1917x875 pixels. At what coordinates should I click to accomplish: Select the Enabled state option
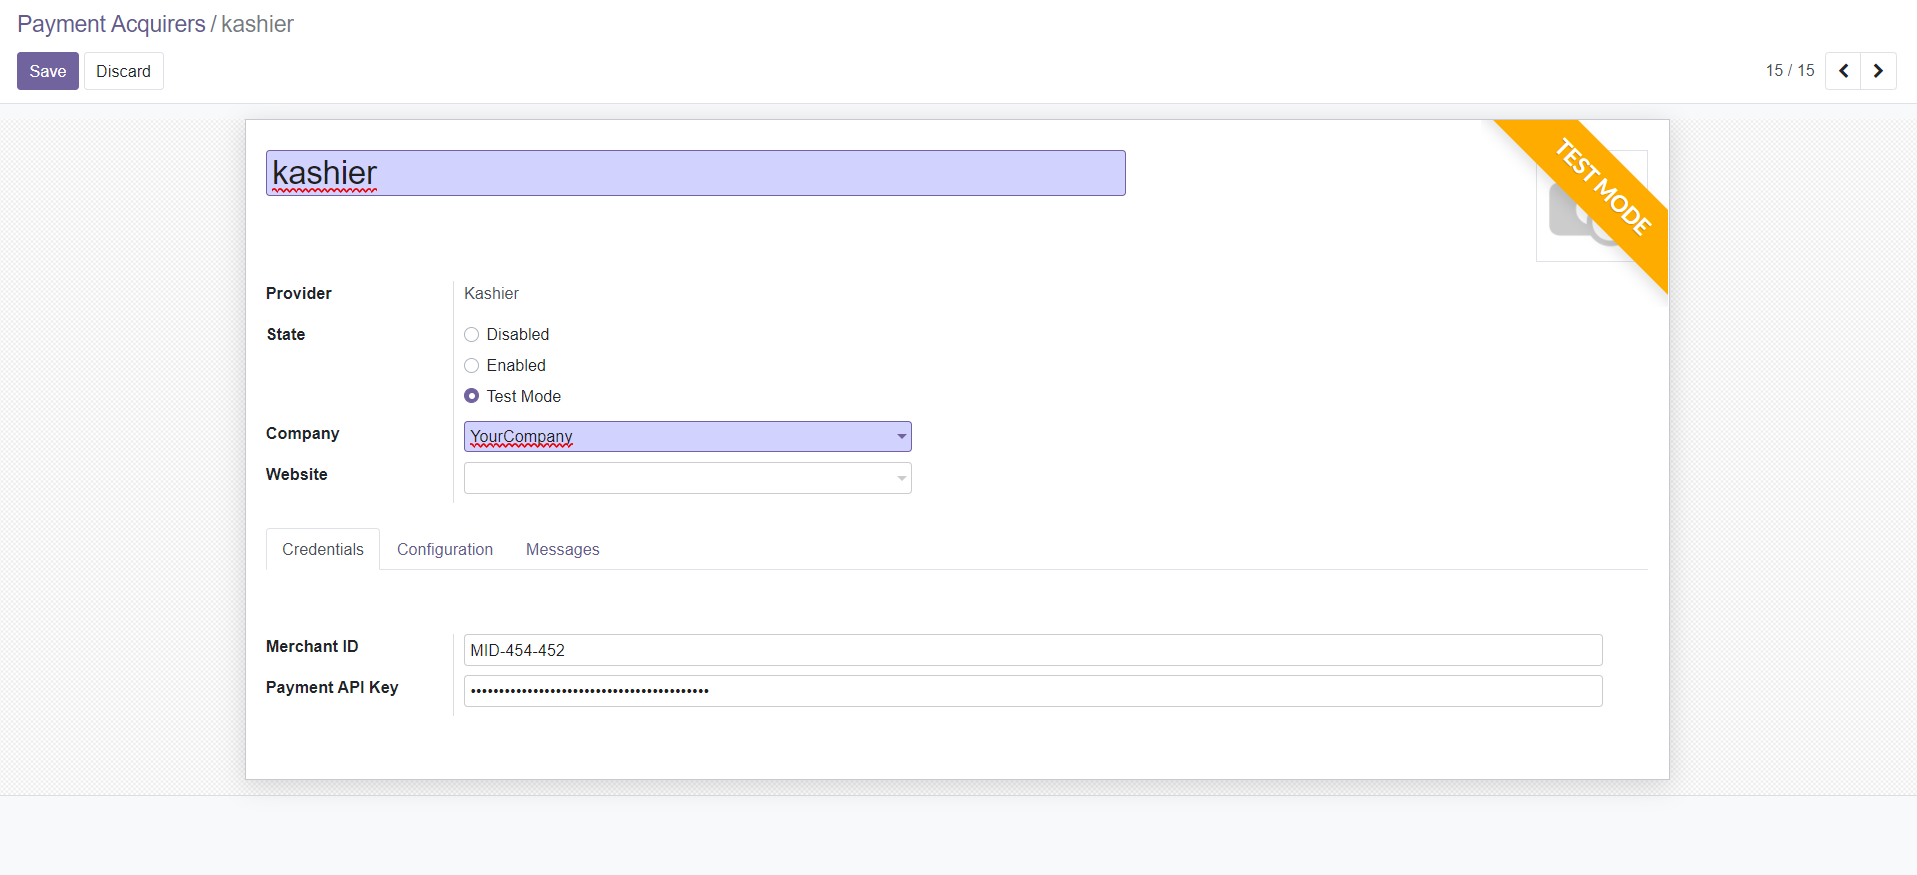click(472, 366)
